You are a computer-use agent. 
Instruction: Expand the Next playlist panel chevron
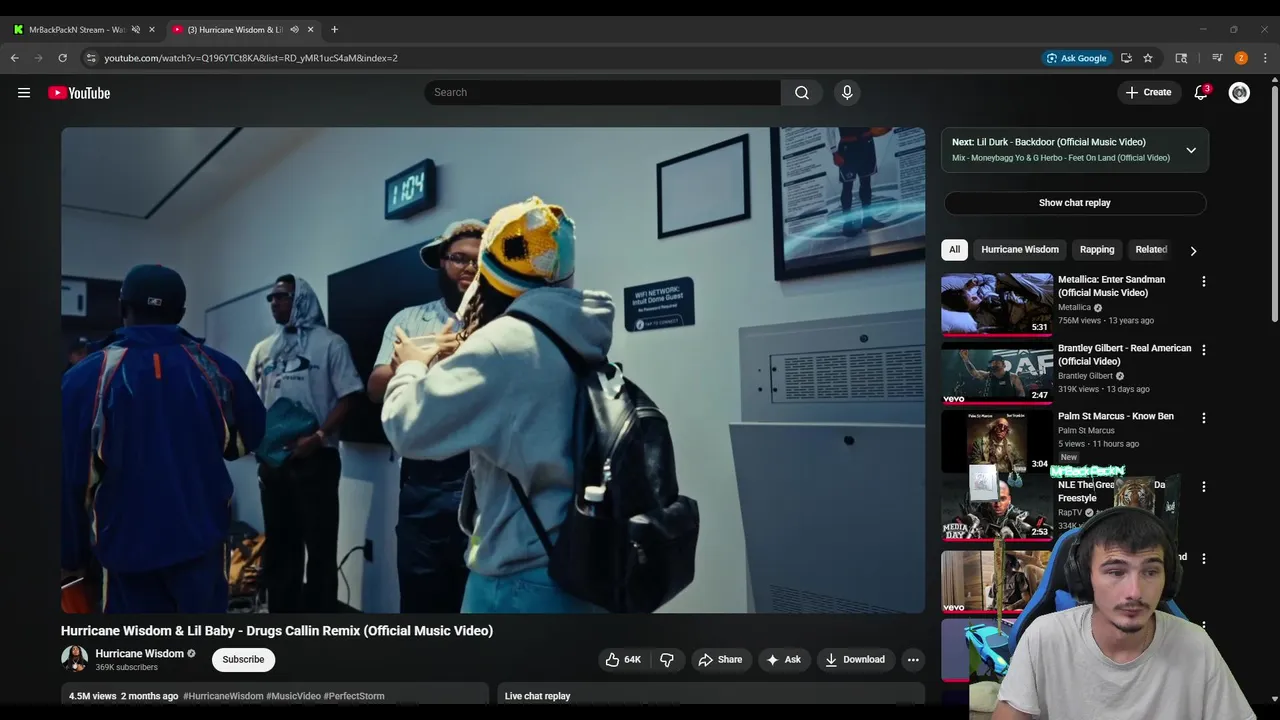click(x=1191, y=150)
